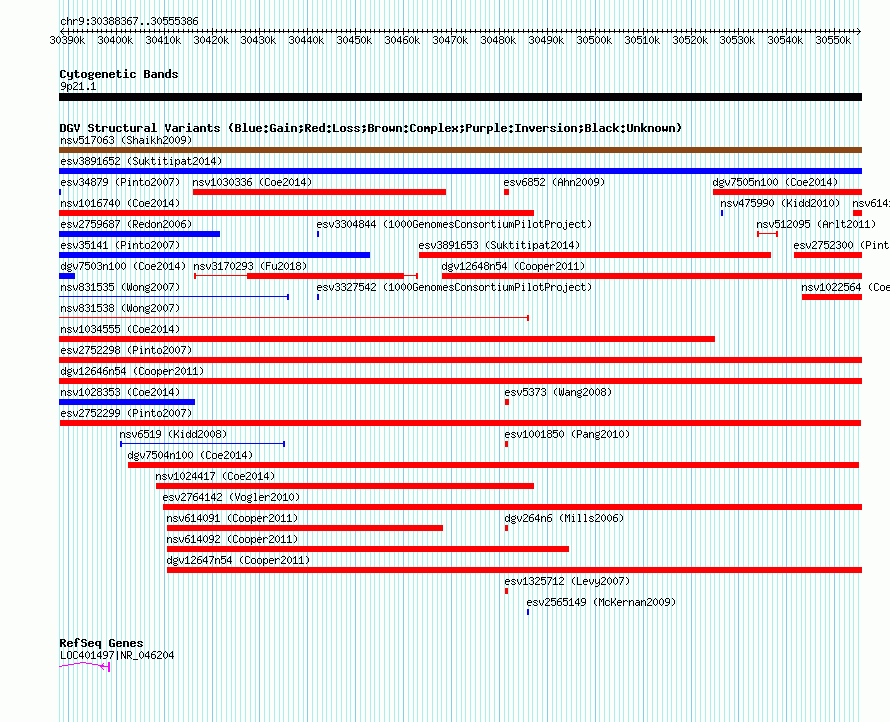Select the red nsv1034555 loss bar
Screen dimensions: 890x722
coord(387,339)
